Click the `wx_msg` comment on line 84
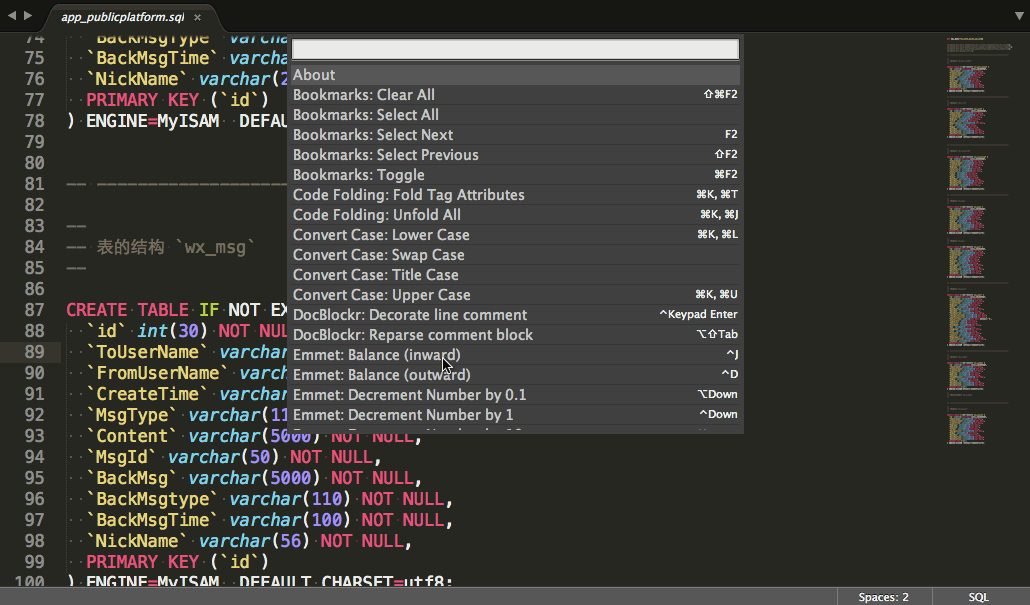 tap(215, 248)
